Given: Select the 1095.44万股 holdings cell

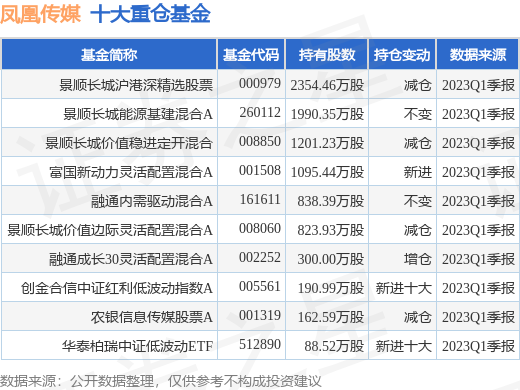Looking at the screenshot, I should pos(327,172).
